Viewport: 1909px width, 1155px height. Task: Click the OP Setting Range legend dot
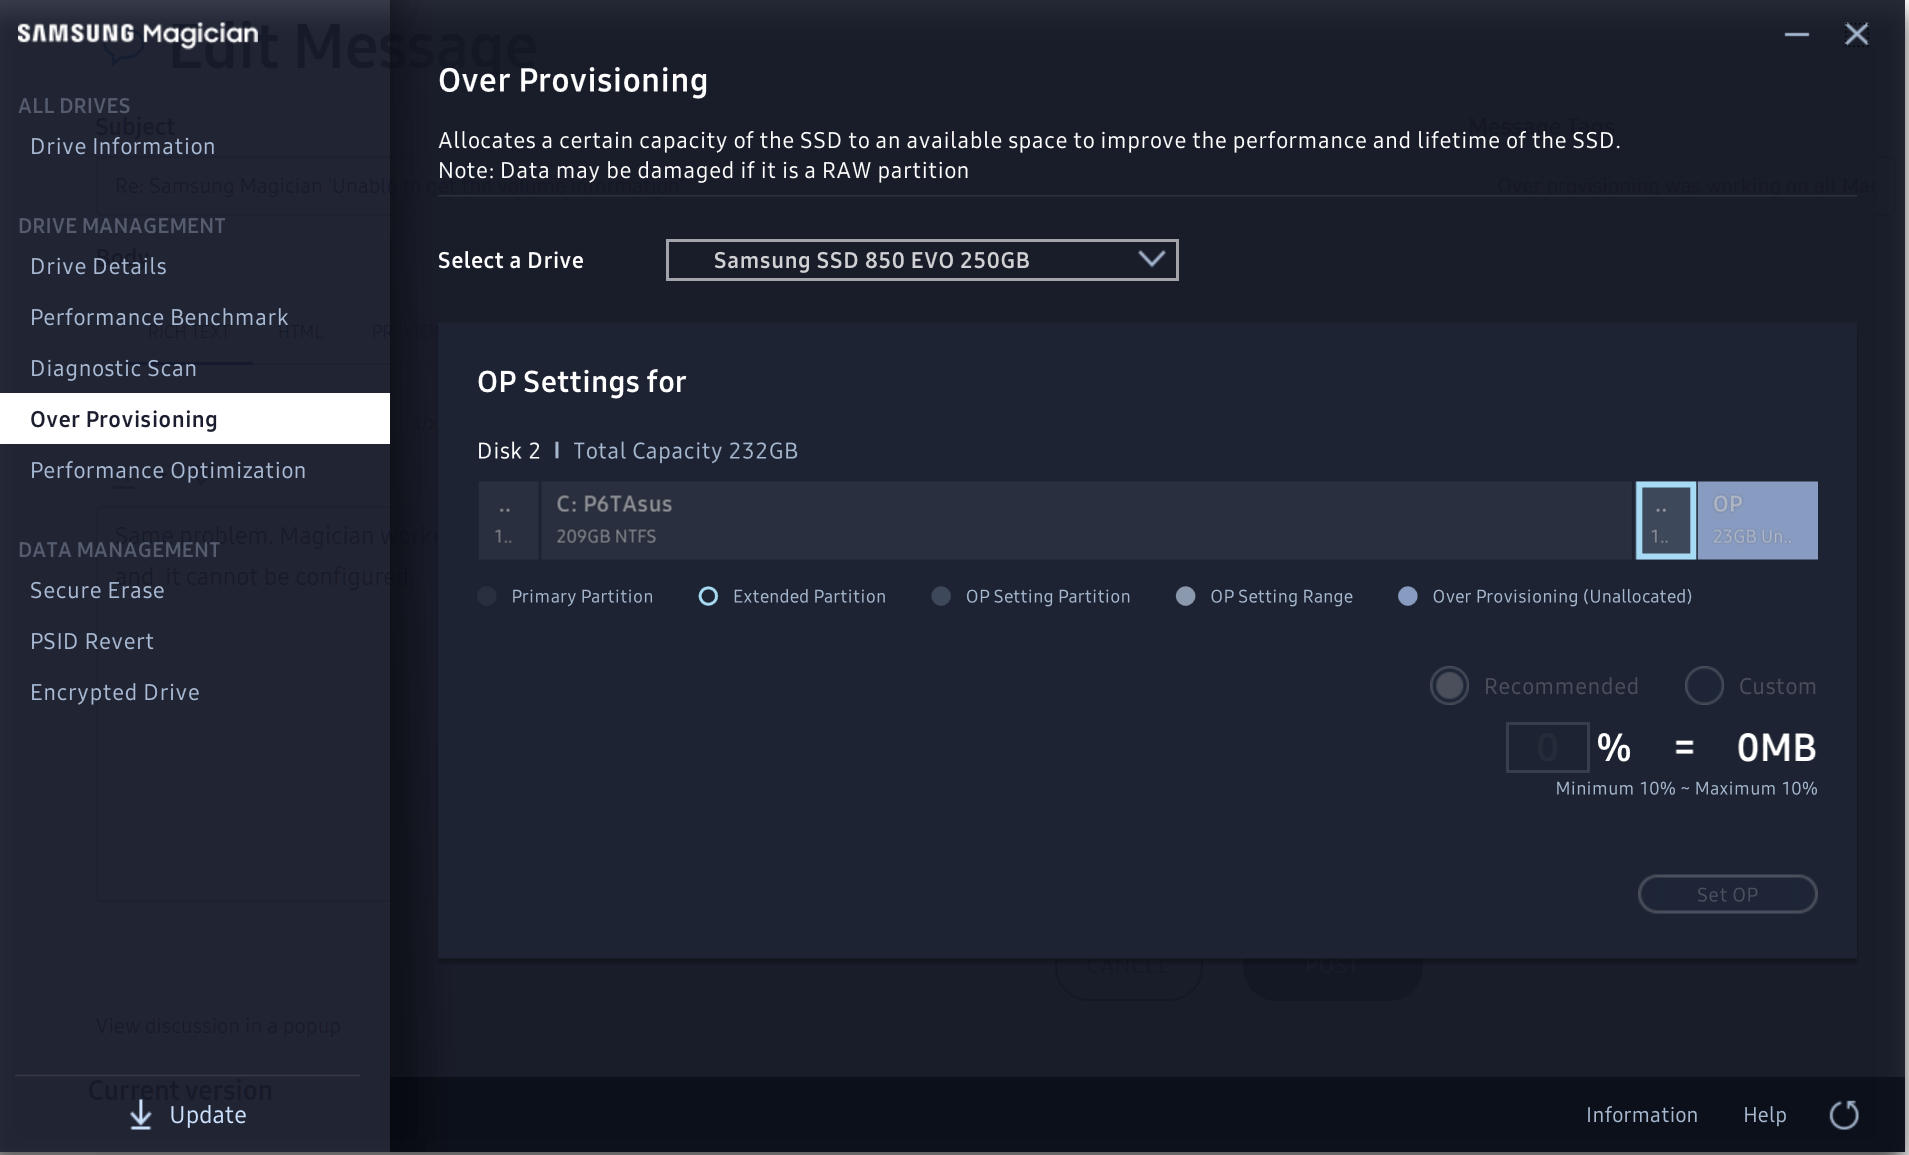1185,597
